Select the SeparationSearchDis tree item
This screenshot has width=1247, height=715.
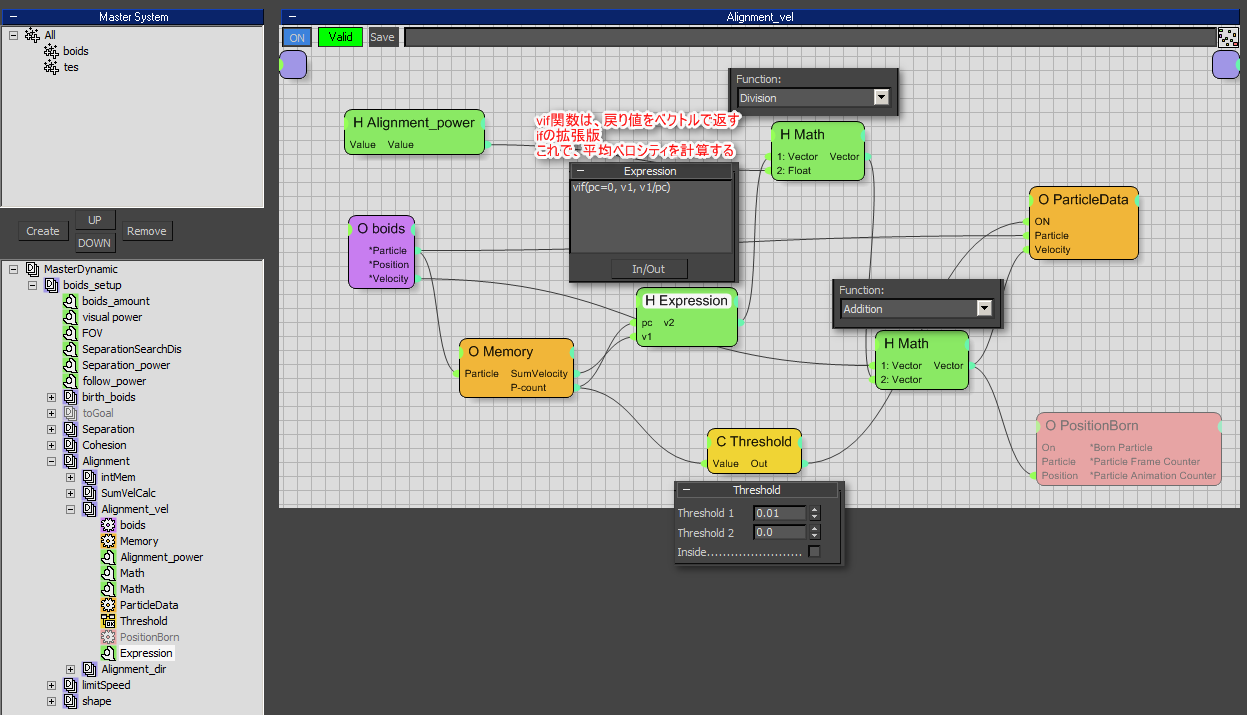pyautogui.click(x=132, y=349)
